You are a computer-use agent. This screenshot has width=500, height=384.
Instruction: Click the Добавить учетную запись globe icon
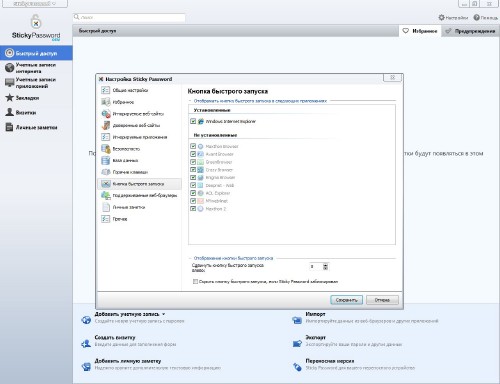pos(86,320)
